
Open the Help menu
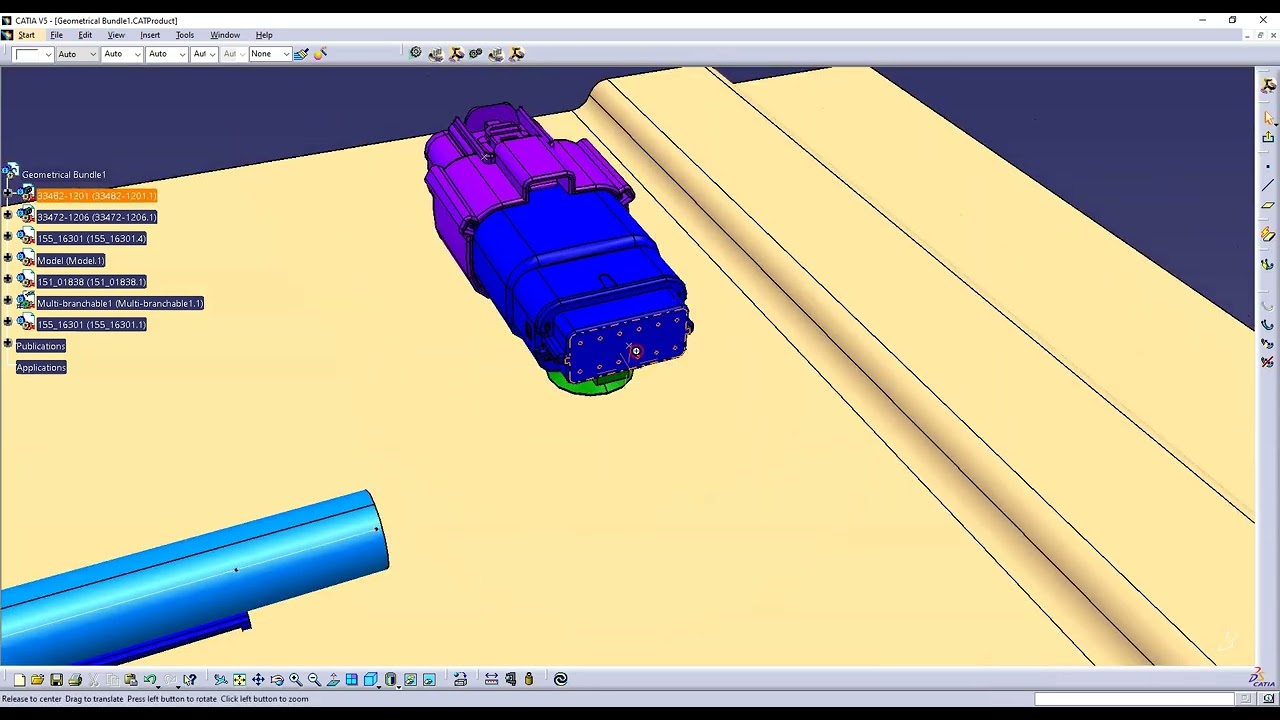264,35
